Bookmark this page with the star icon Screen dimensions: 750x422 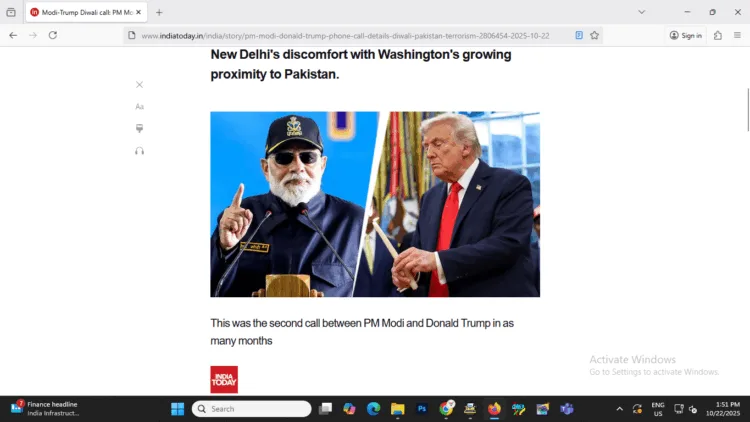[594, 35]
